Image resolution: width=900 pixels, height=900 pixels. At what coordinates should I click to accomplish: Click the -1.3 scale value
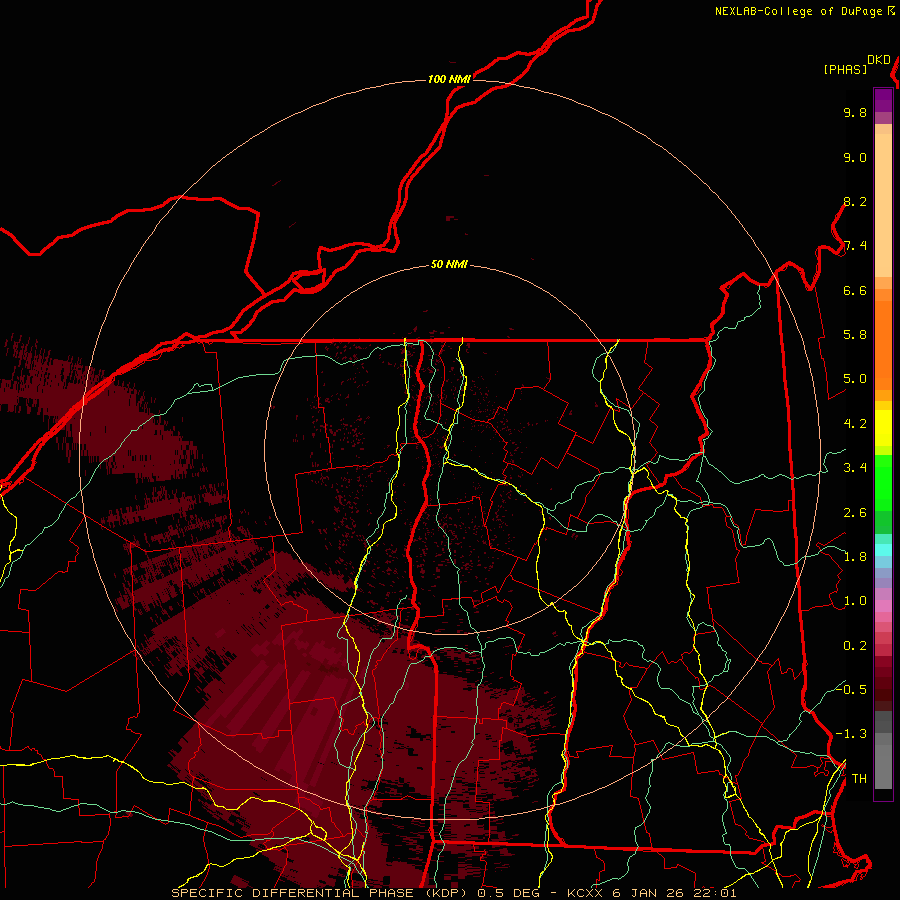[x=852, y=735]
